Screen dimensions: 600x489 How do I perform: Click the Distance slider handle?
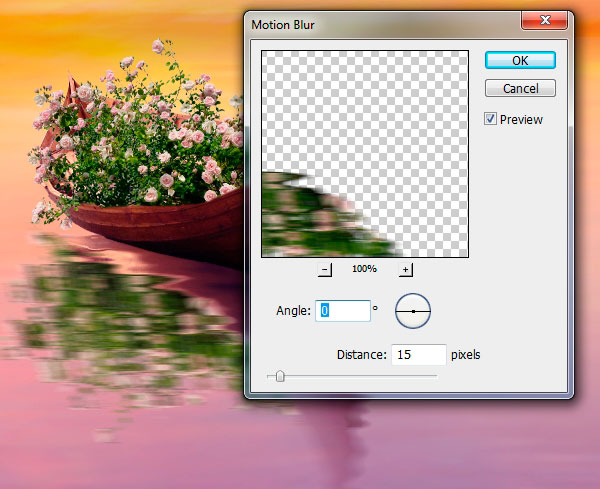280,377
